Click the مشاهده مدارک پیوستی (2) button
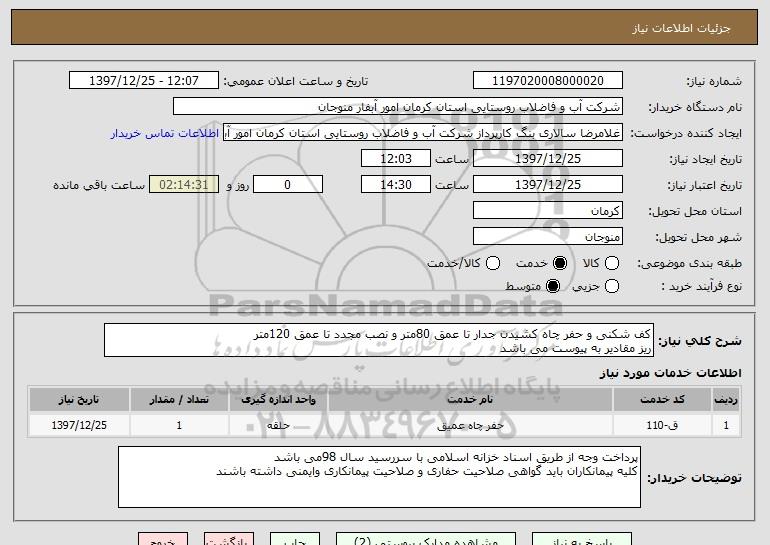The height and width of the screenshot is (545, 770). 426,540
